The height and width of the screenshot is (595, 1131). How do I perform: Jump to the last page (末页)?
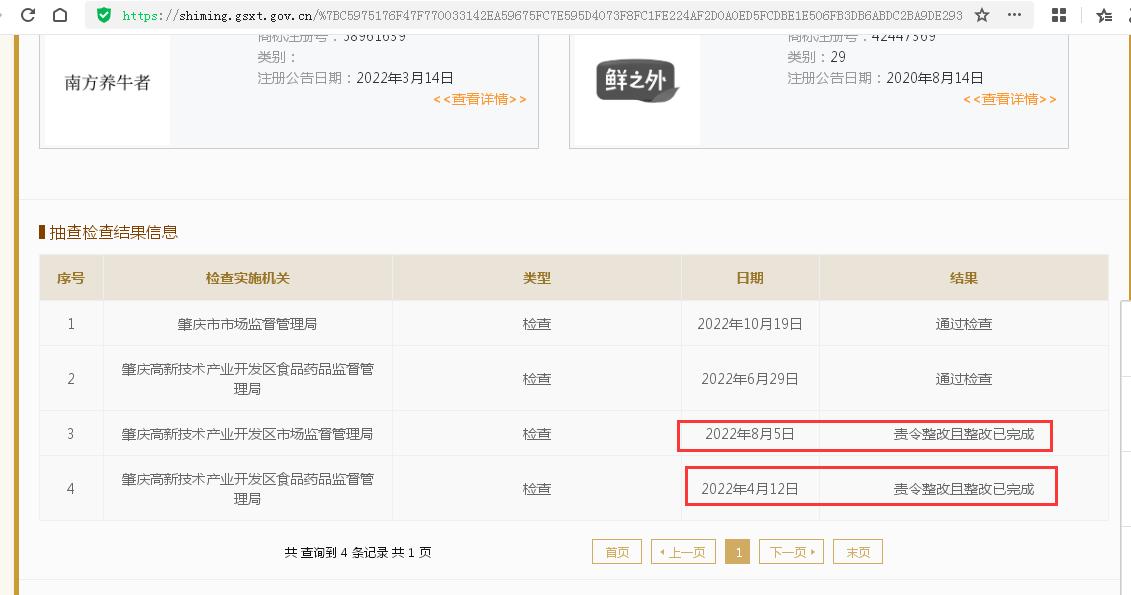858,552
